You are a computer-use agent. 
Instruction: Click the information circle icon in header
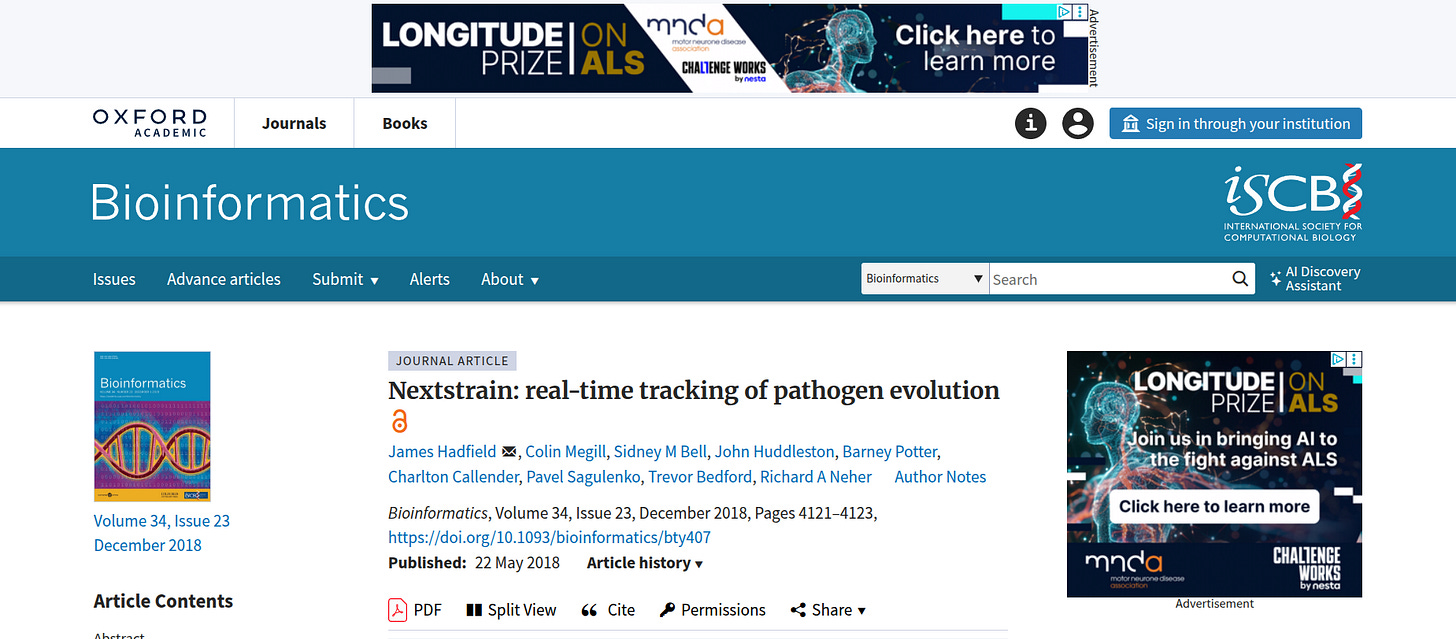pos(1031,123)
